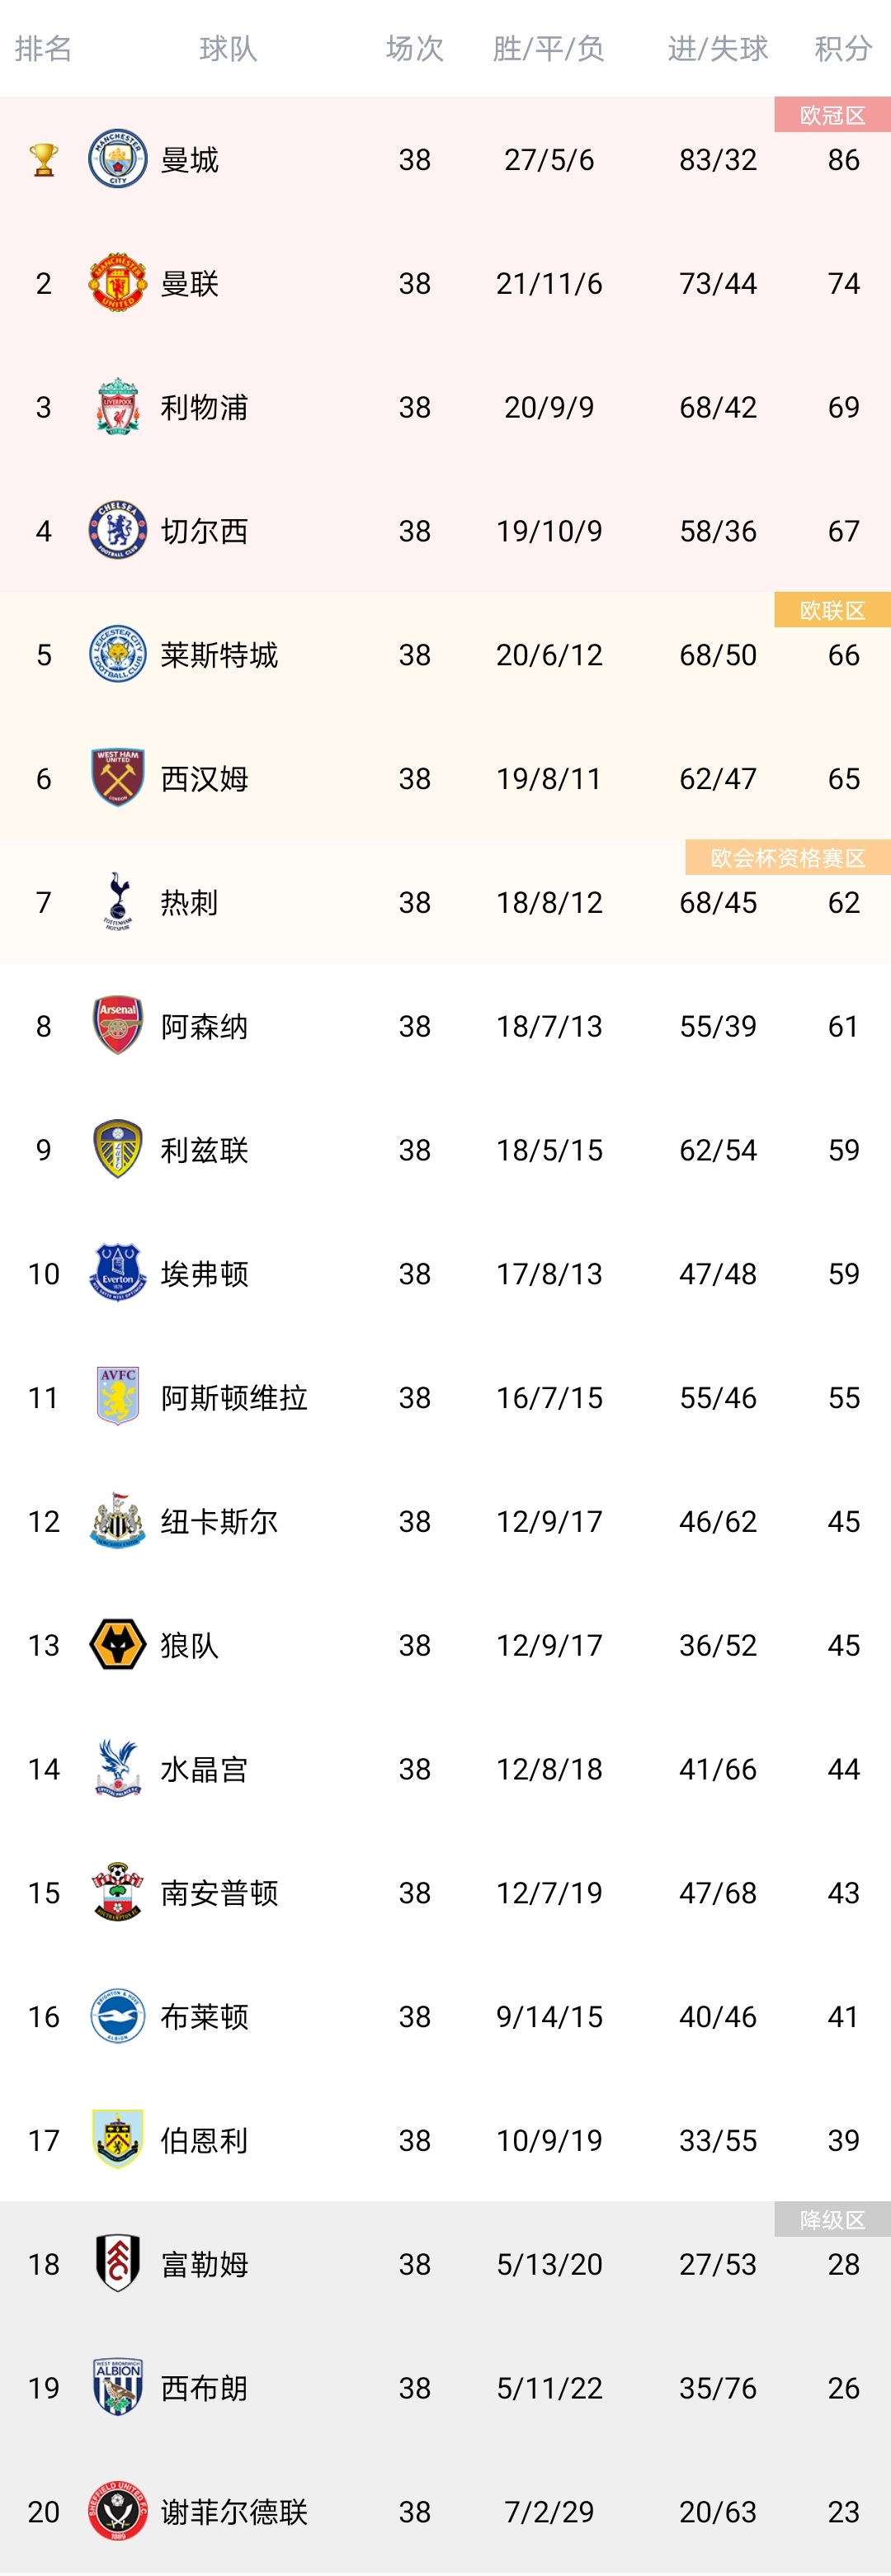891x2576 pixels.
Task: Click the 胜/平/负 column header
Action: tap(549, 48)
